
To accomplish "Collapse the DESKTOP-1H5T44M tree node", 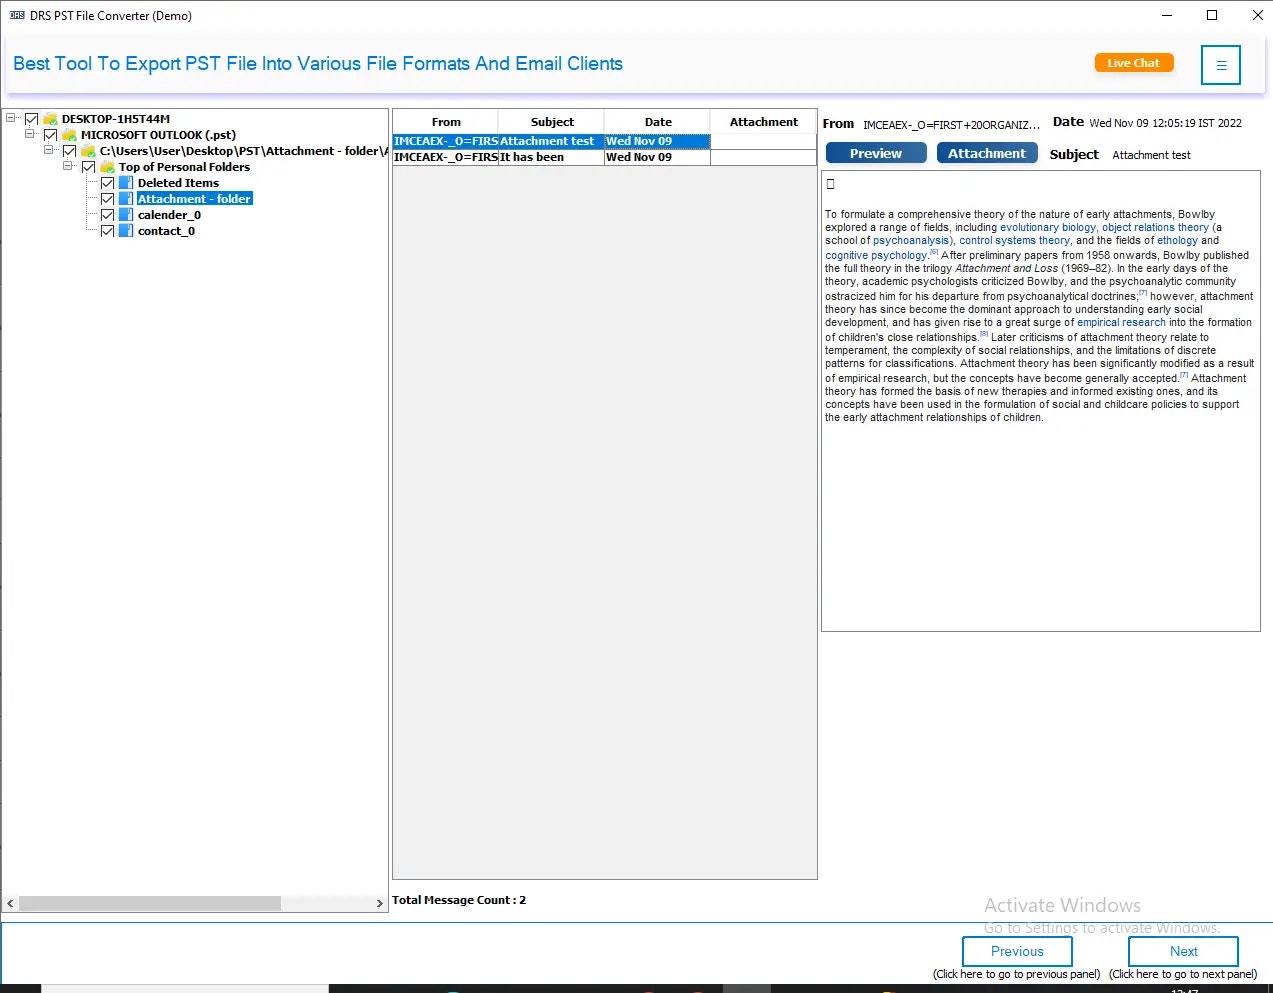I will pyautogui.click(x=11, y=118).
